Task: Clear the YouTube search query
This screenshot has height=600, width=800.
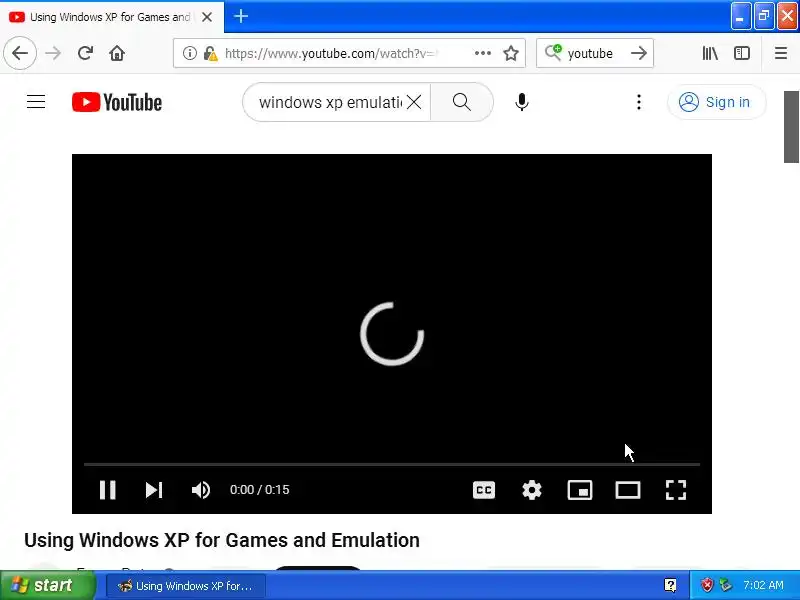Action: (x=414, y=102)
